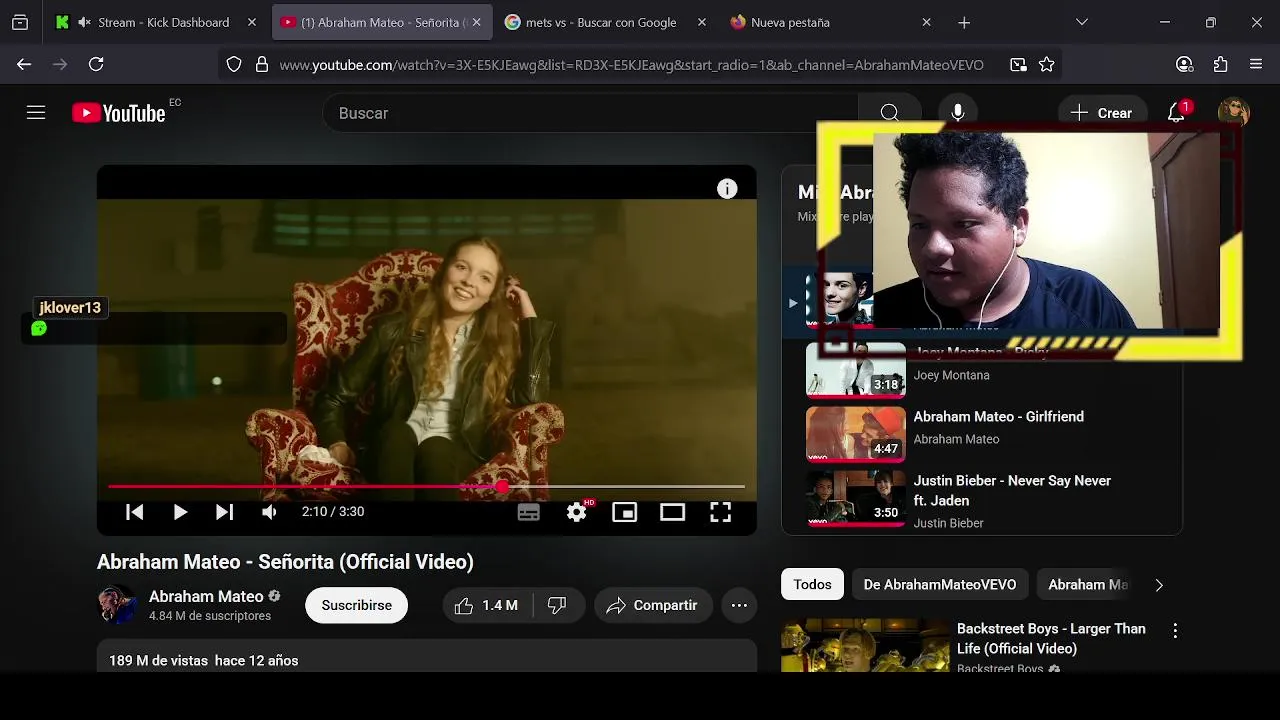Share the video via Compartir
Viewport: 1280px width, 720px height.
coord(653,605)
